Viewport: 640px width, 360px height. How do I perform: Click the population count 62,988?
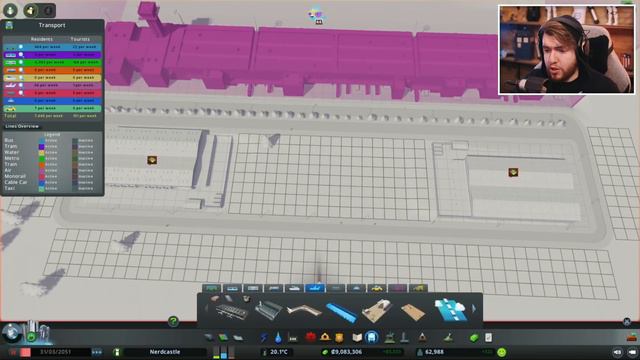[x=434, y=352]
